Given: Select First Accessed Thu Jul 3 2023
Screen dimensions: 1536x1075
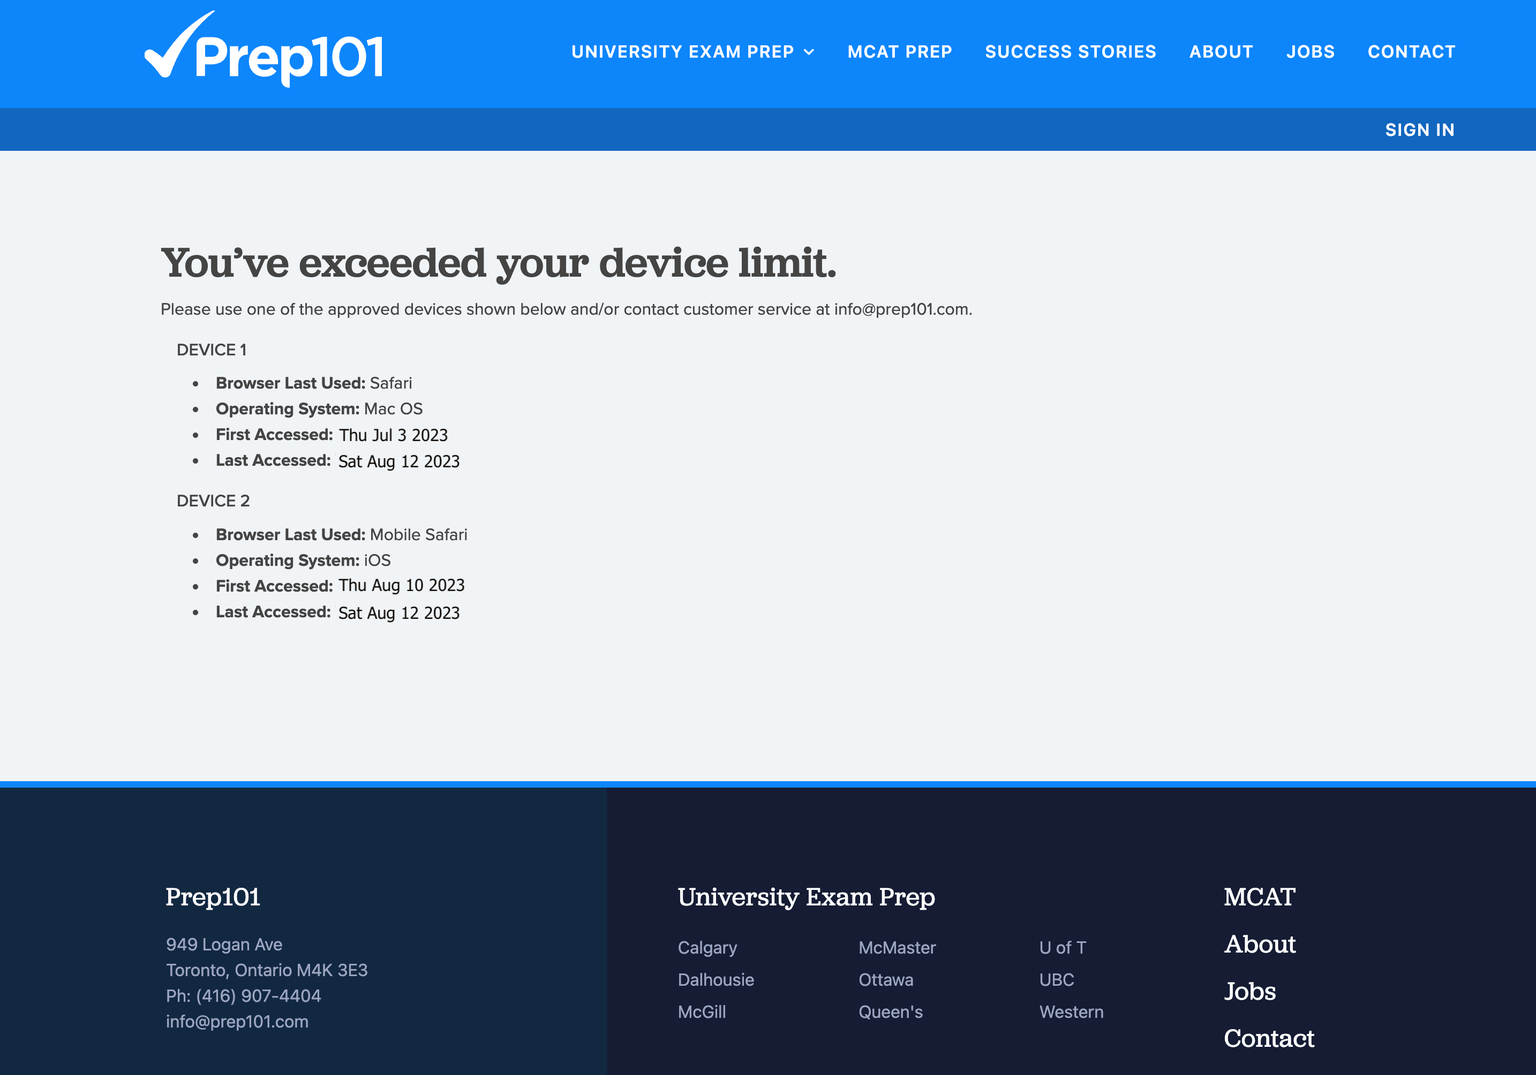Looking at the screenshot, I should [x=332, y=435].
